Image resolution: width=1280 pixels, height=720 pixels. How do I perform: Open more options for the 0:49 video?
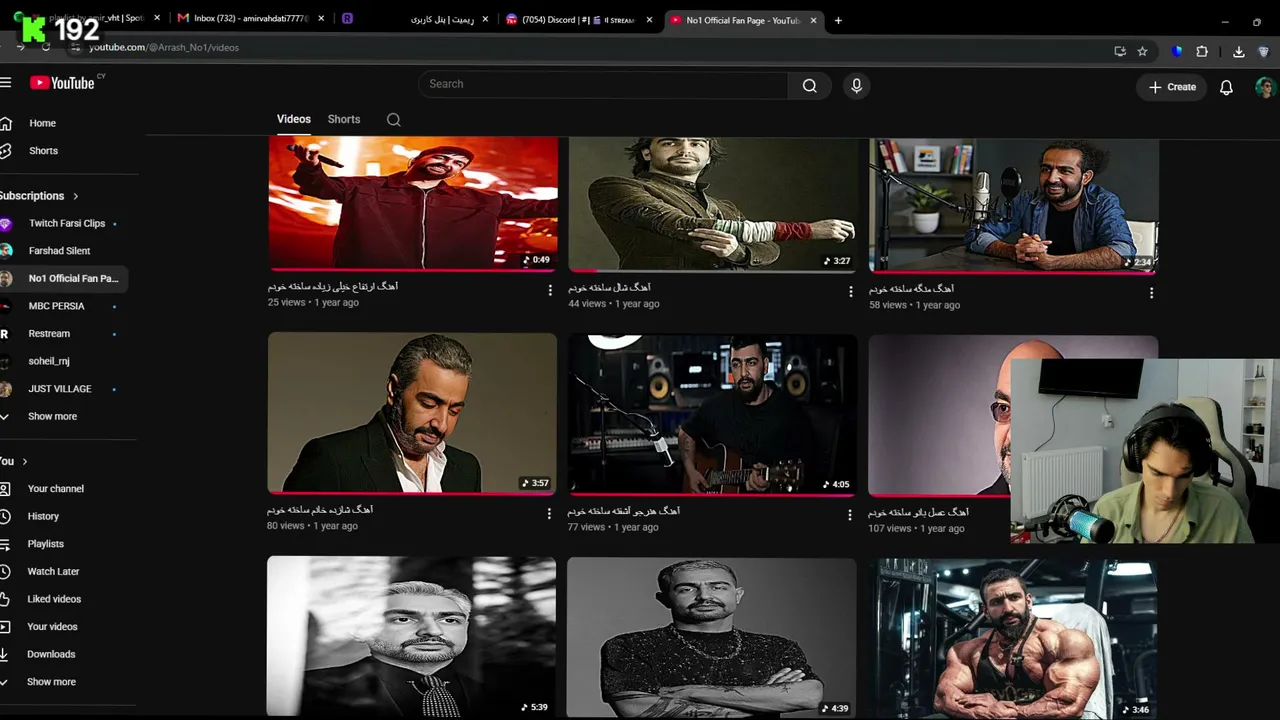point(550,291)
